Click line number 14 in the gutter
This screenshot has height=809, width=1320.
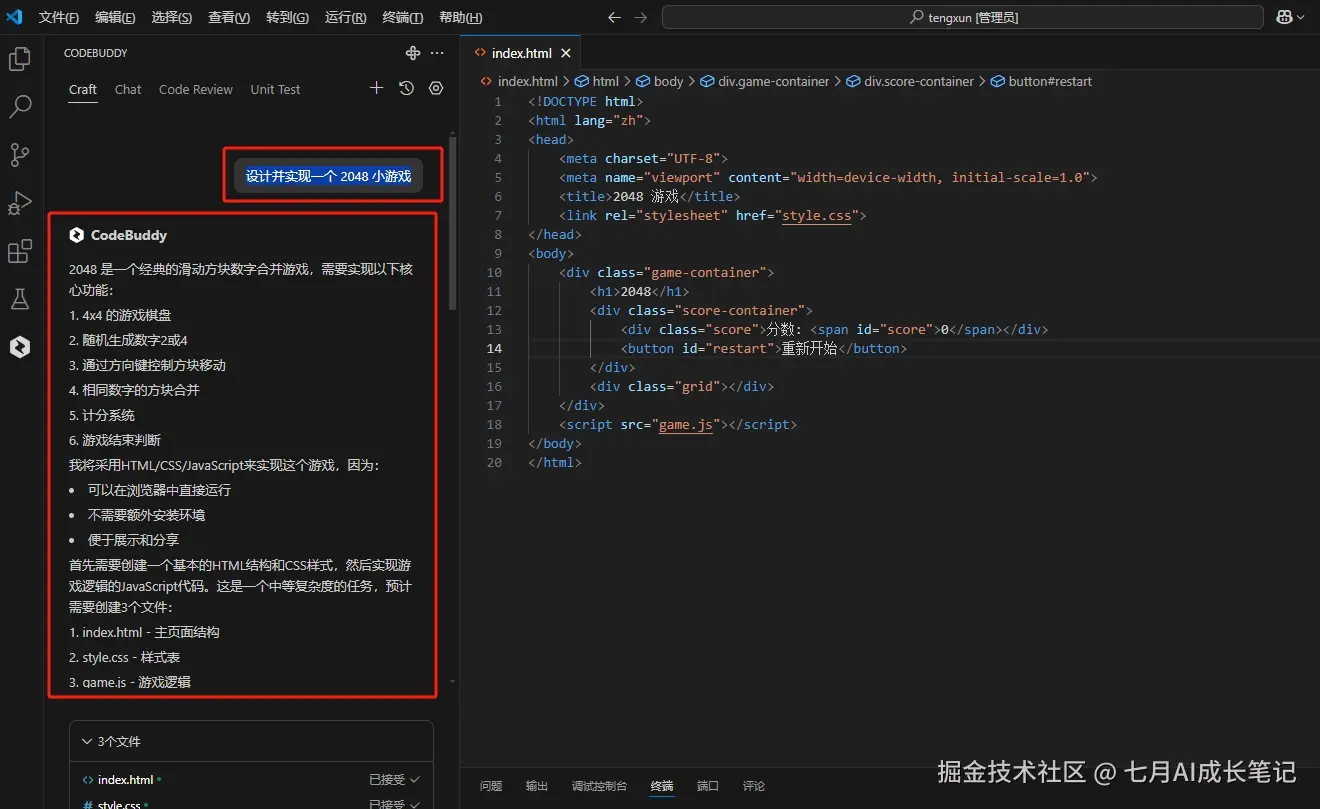(x=494, y=348)
